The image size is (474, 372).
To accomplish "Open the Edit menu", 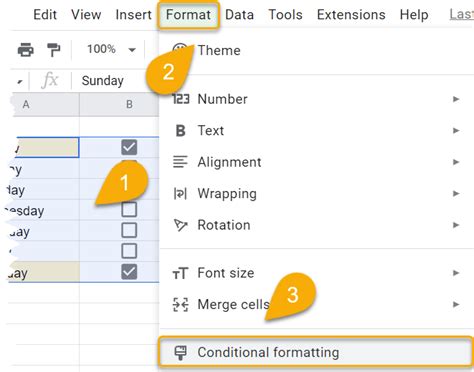I will (45, 15).
